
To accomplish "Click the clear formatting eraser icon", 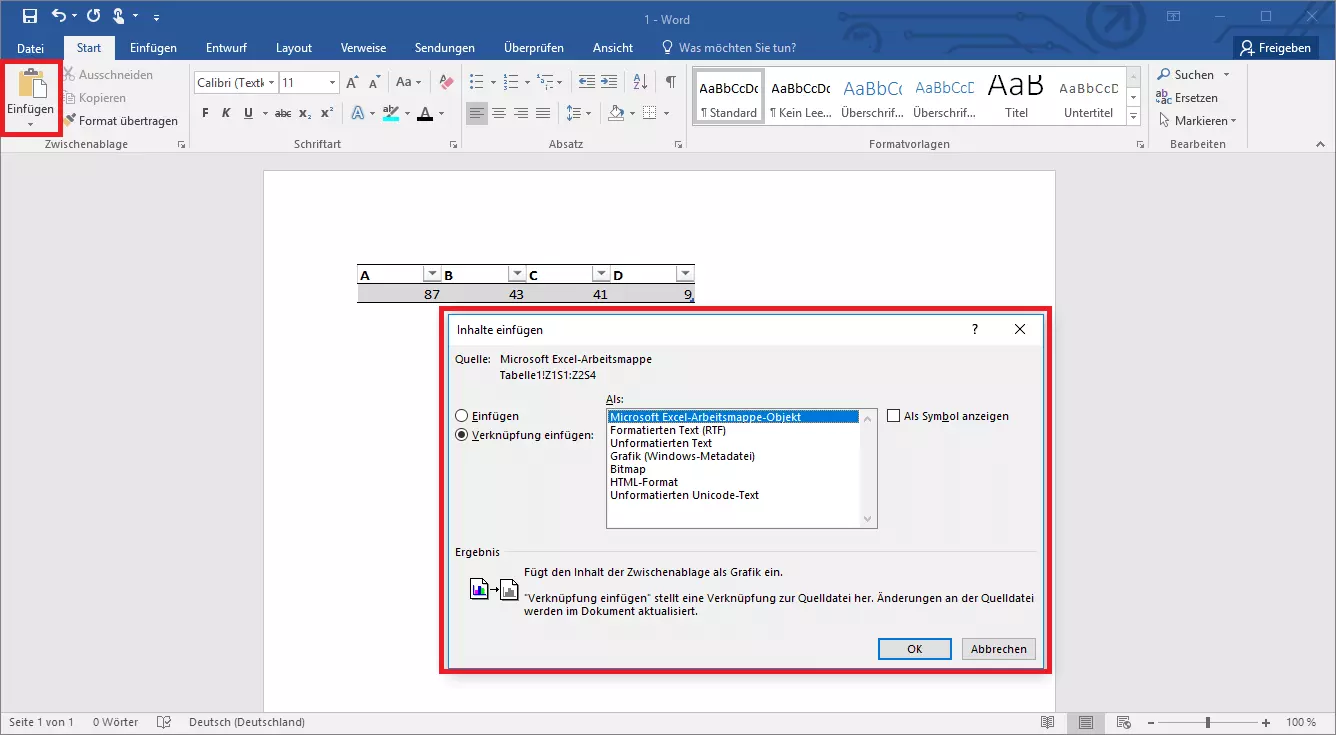I will click(x=446, y=82).
